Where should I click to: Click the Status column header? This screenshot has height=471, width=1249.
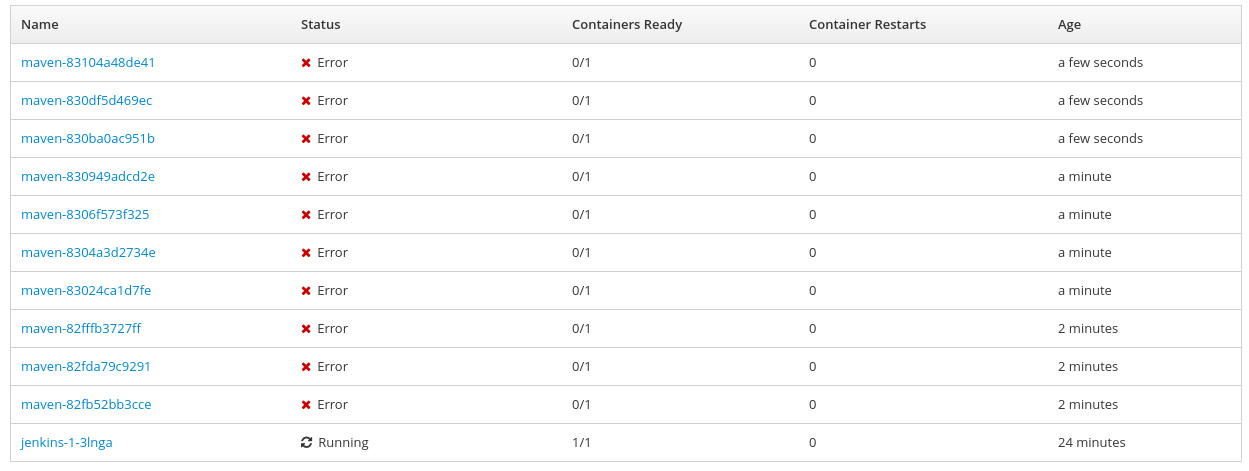[x=321, y=24]
